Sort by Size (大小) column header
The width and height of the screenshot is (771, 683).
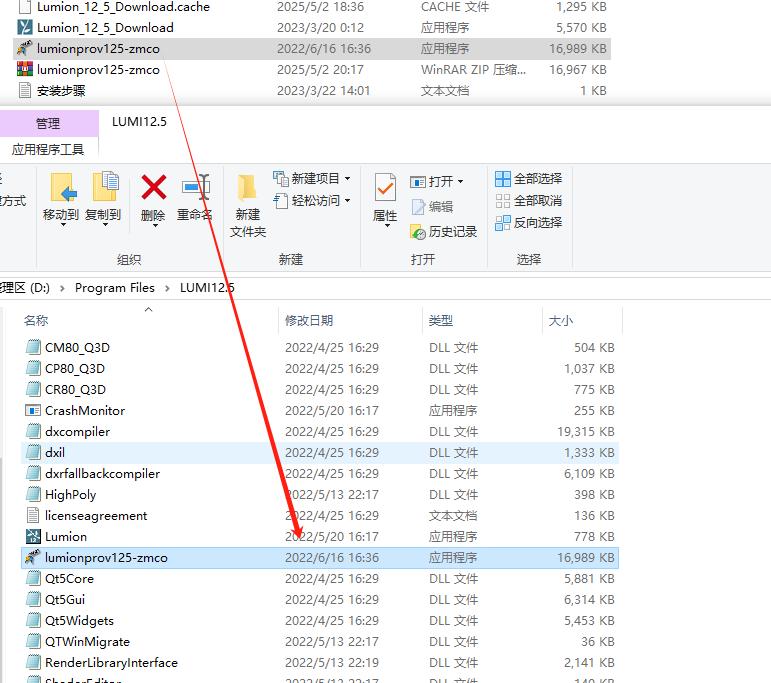pyautogui.click(x=560, y=321)
